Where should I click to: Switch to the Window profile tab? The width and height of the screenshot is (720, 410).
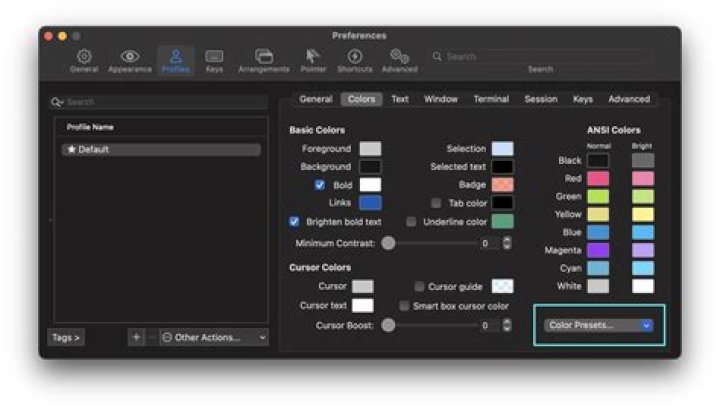pos(441,99)
